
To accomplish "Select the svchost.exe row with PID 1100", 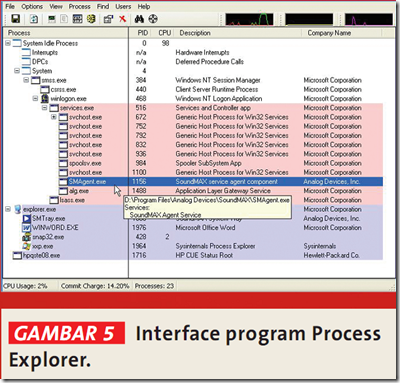I will tap(193, 172).
